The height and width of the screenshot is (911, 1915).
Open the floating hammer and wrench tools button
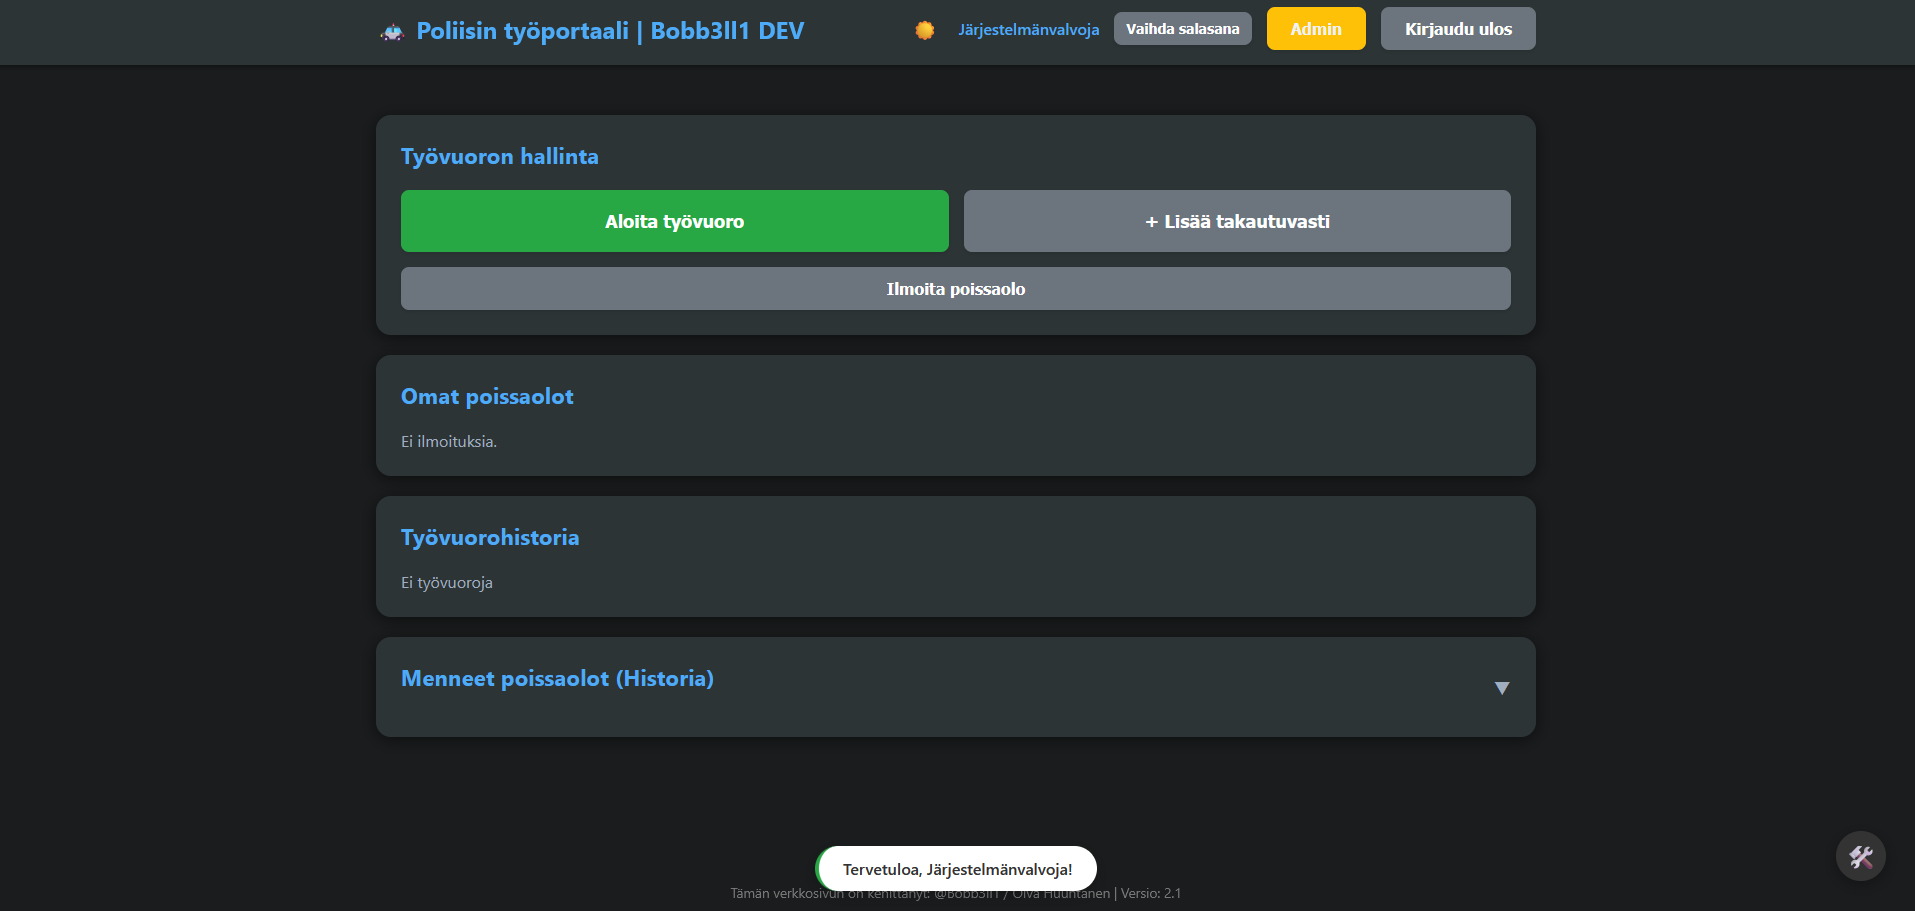1860,856
